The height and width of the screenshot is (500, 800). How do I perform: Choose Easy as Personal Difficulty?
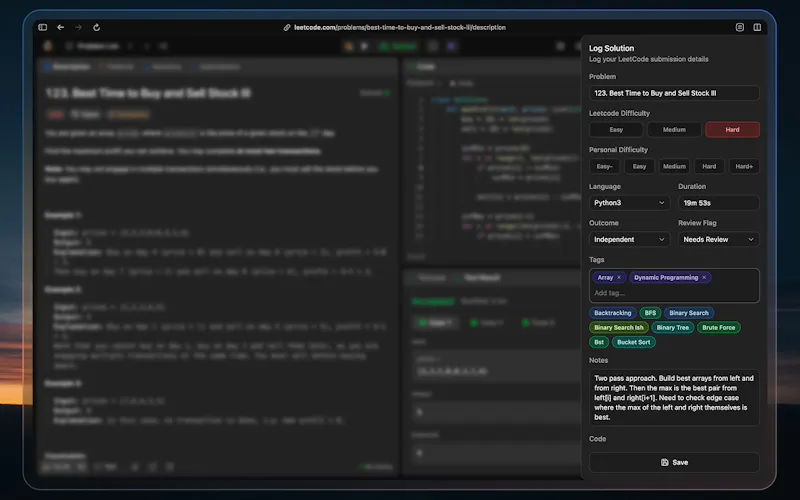click(639, 166)
